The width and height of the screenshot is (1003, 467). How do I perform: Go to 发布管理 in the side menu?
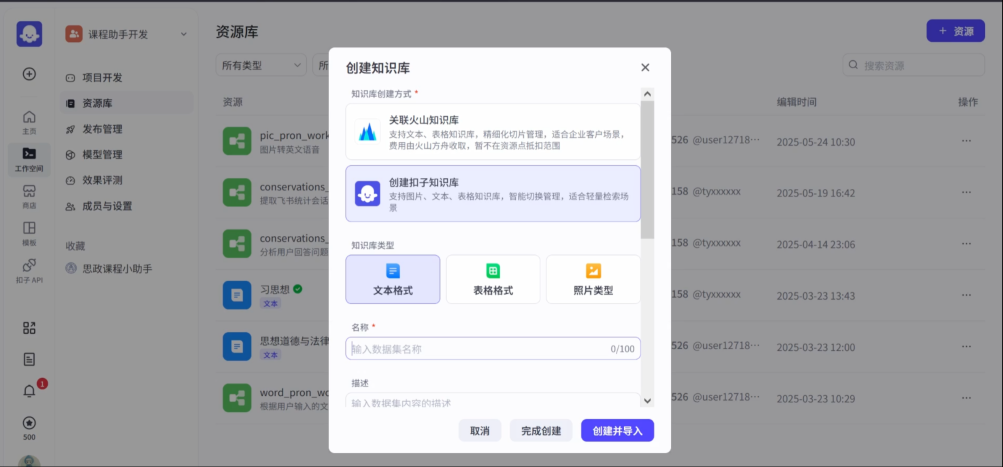(x=102, y=129)
